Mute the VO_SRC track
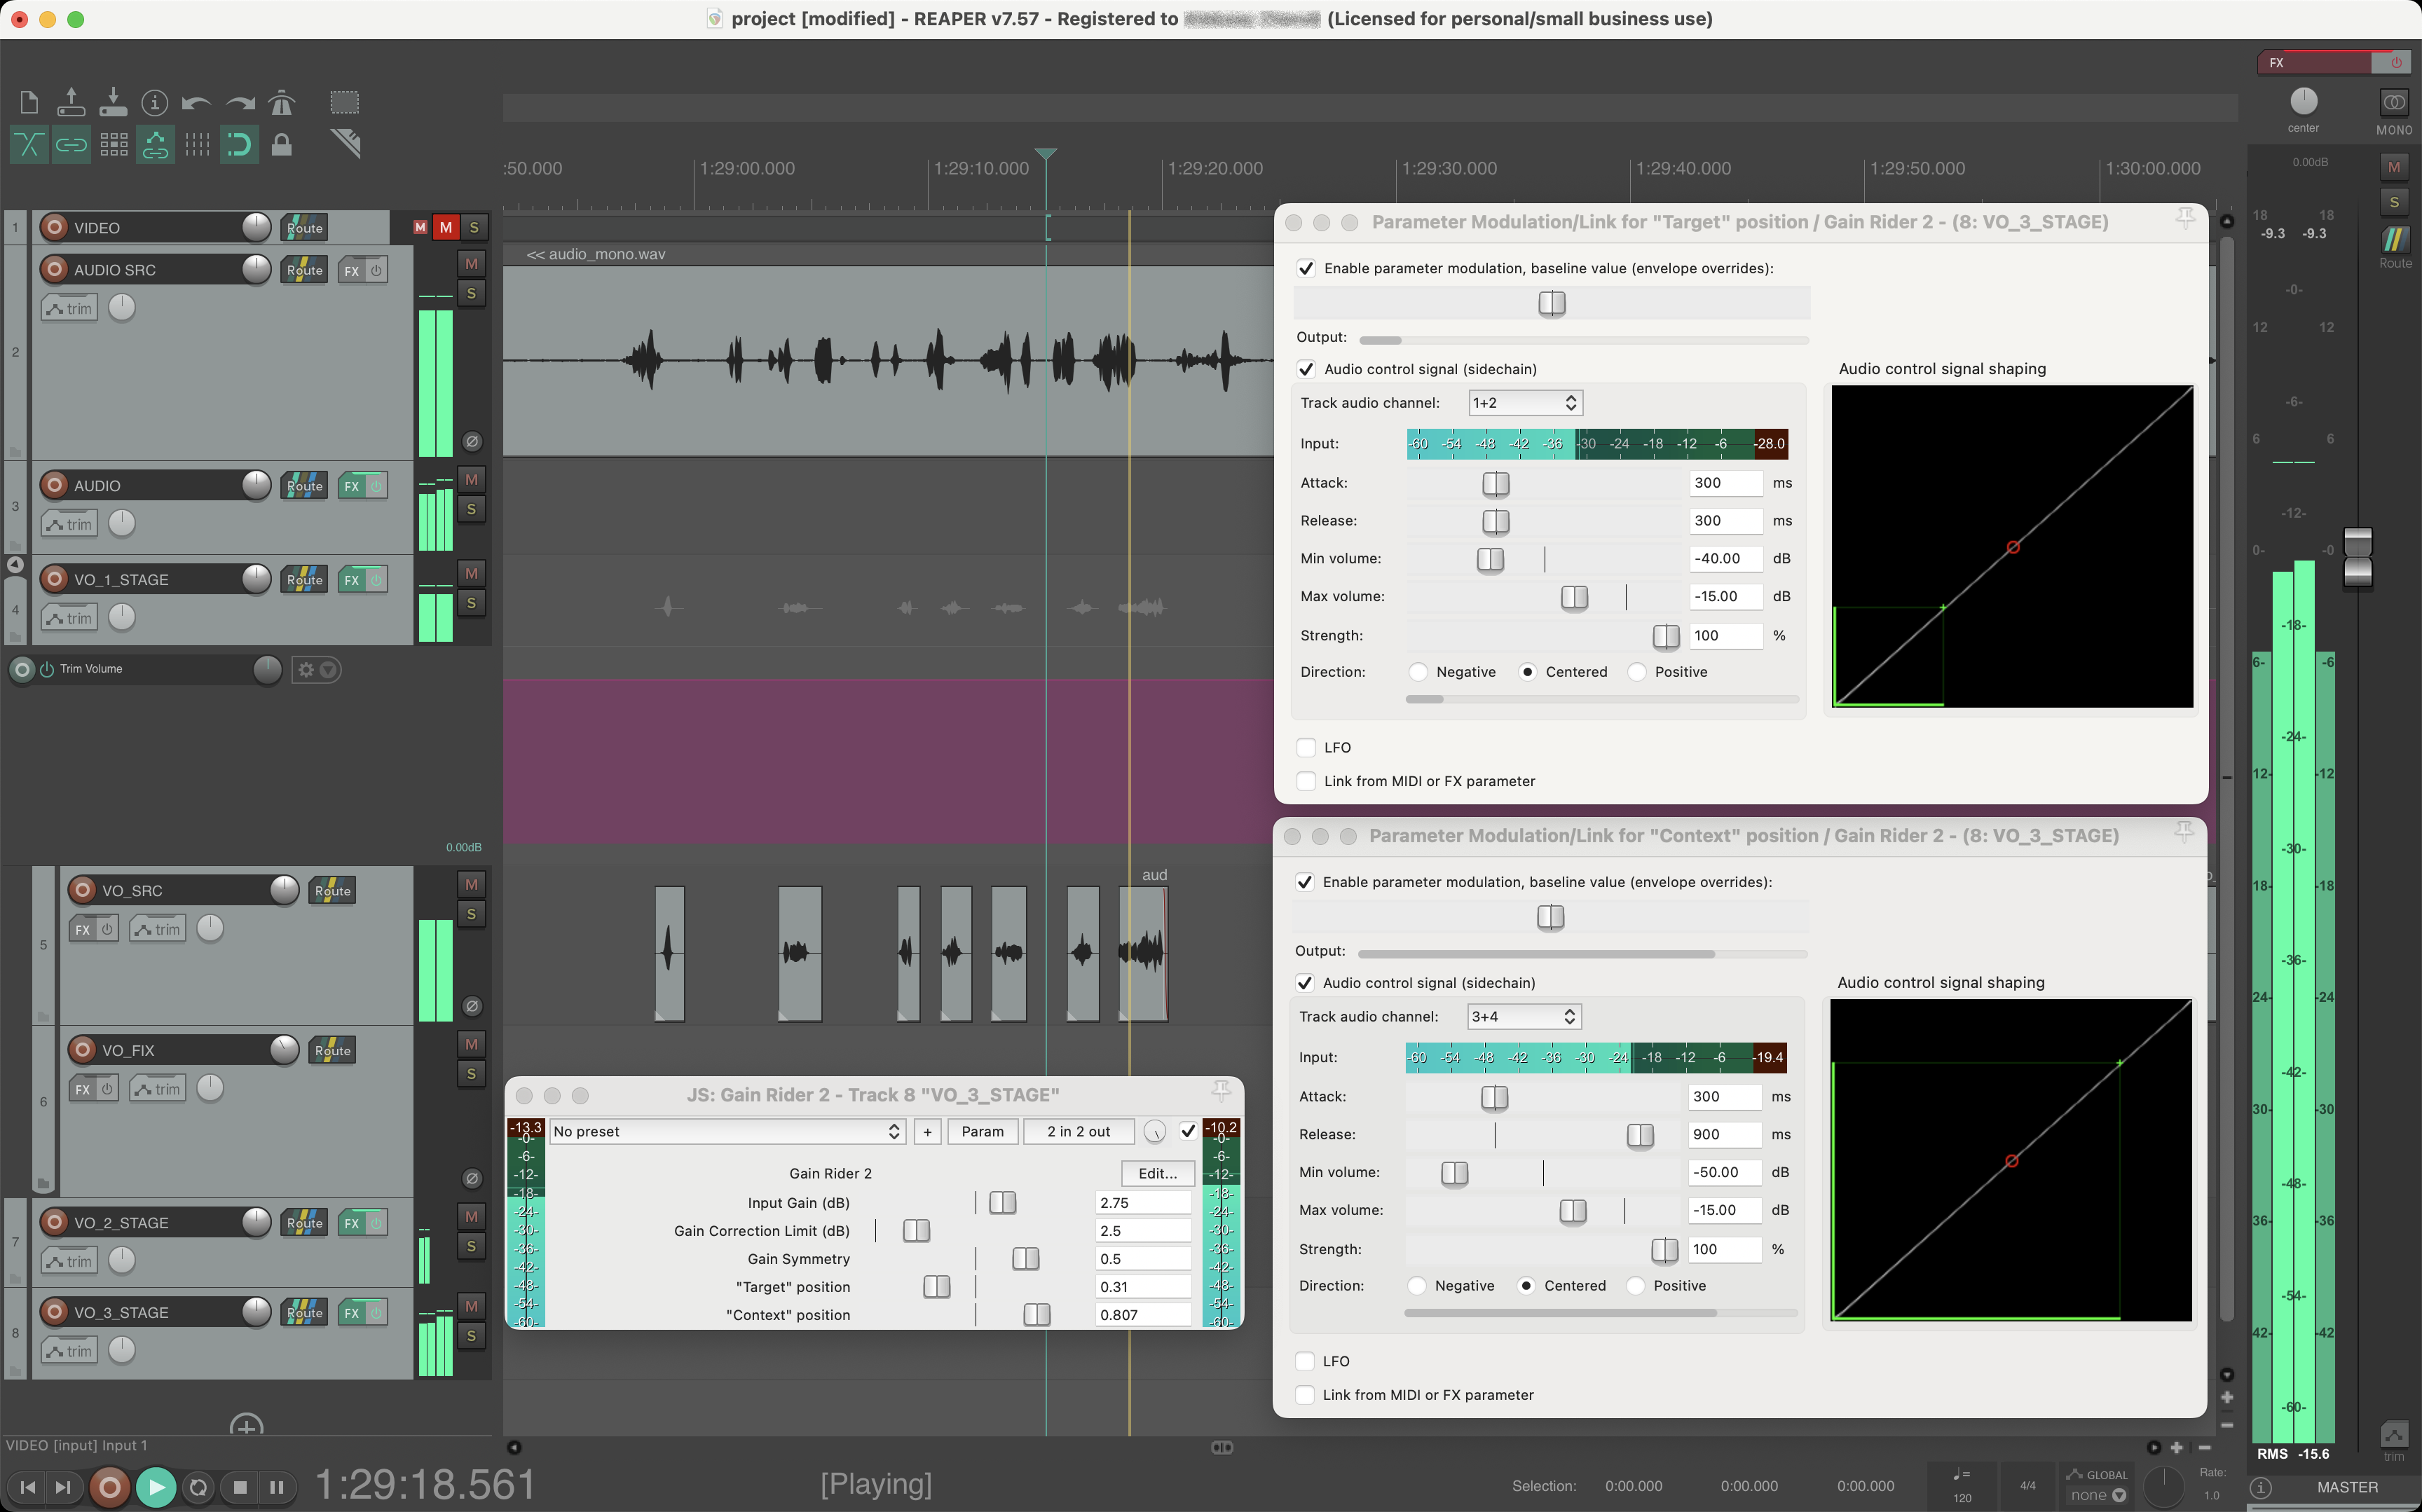Viewport: 2422px width, 1512px height. 471,884
